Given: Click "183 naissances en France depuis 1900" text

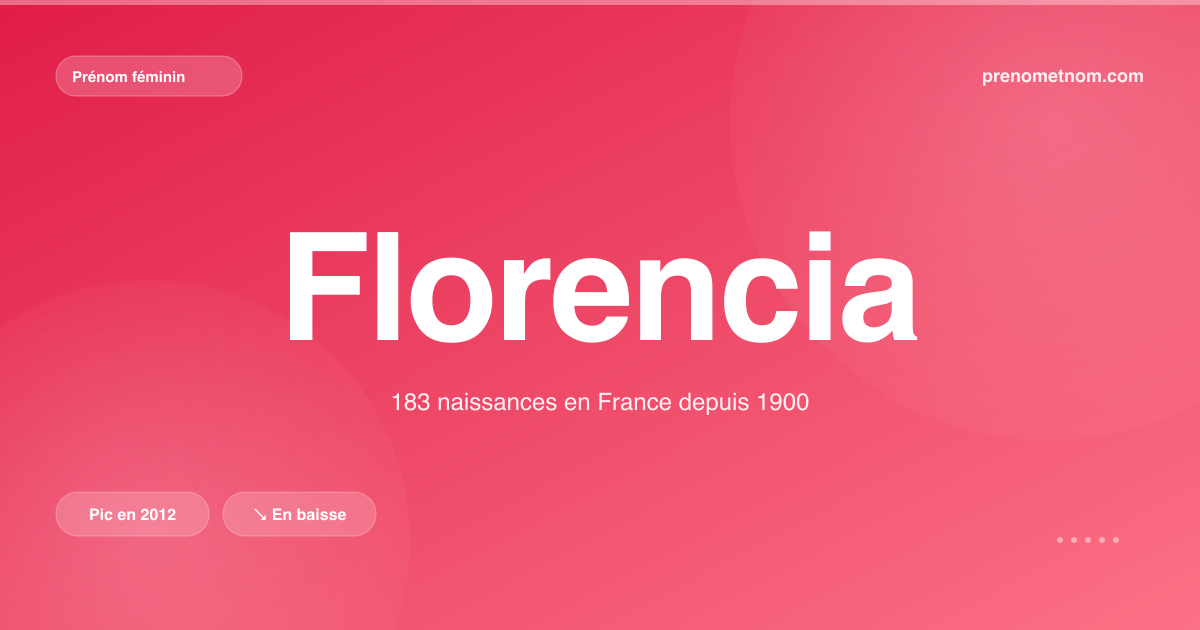Looking at the screenshot, I should click(600, 403).
